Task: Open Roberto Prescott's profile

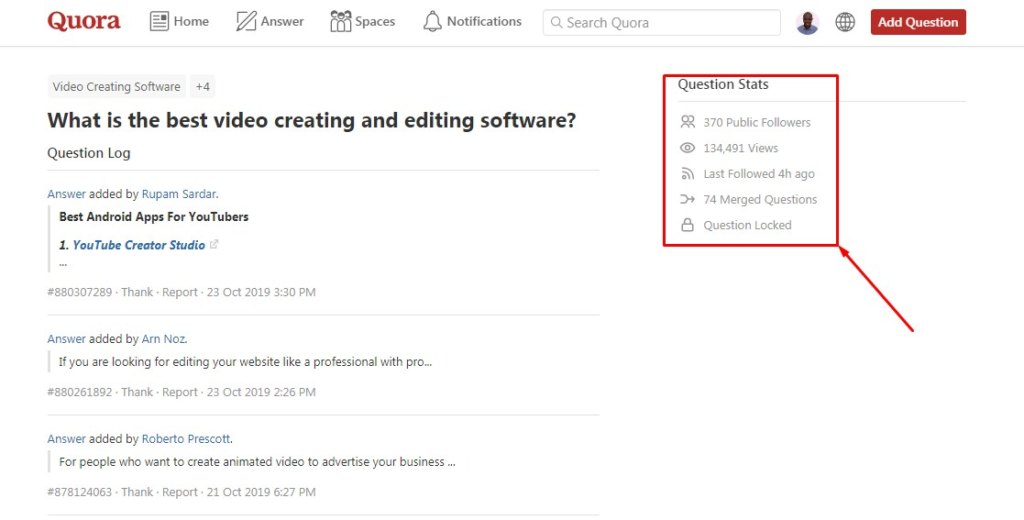Action: [186, 439]
